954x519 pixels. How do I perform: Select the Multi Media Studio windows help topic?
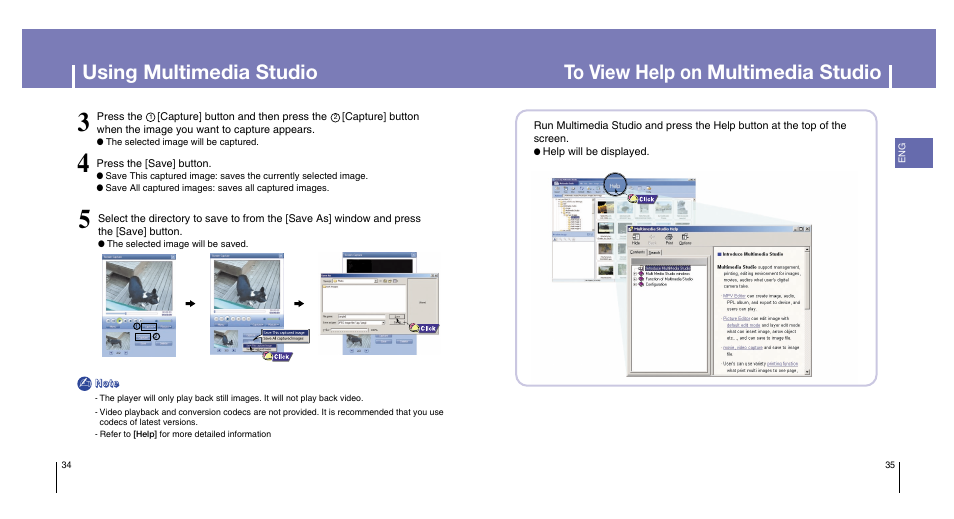click(x=667, y=274)
